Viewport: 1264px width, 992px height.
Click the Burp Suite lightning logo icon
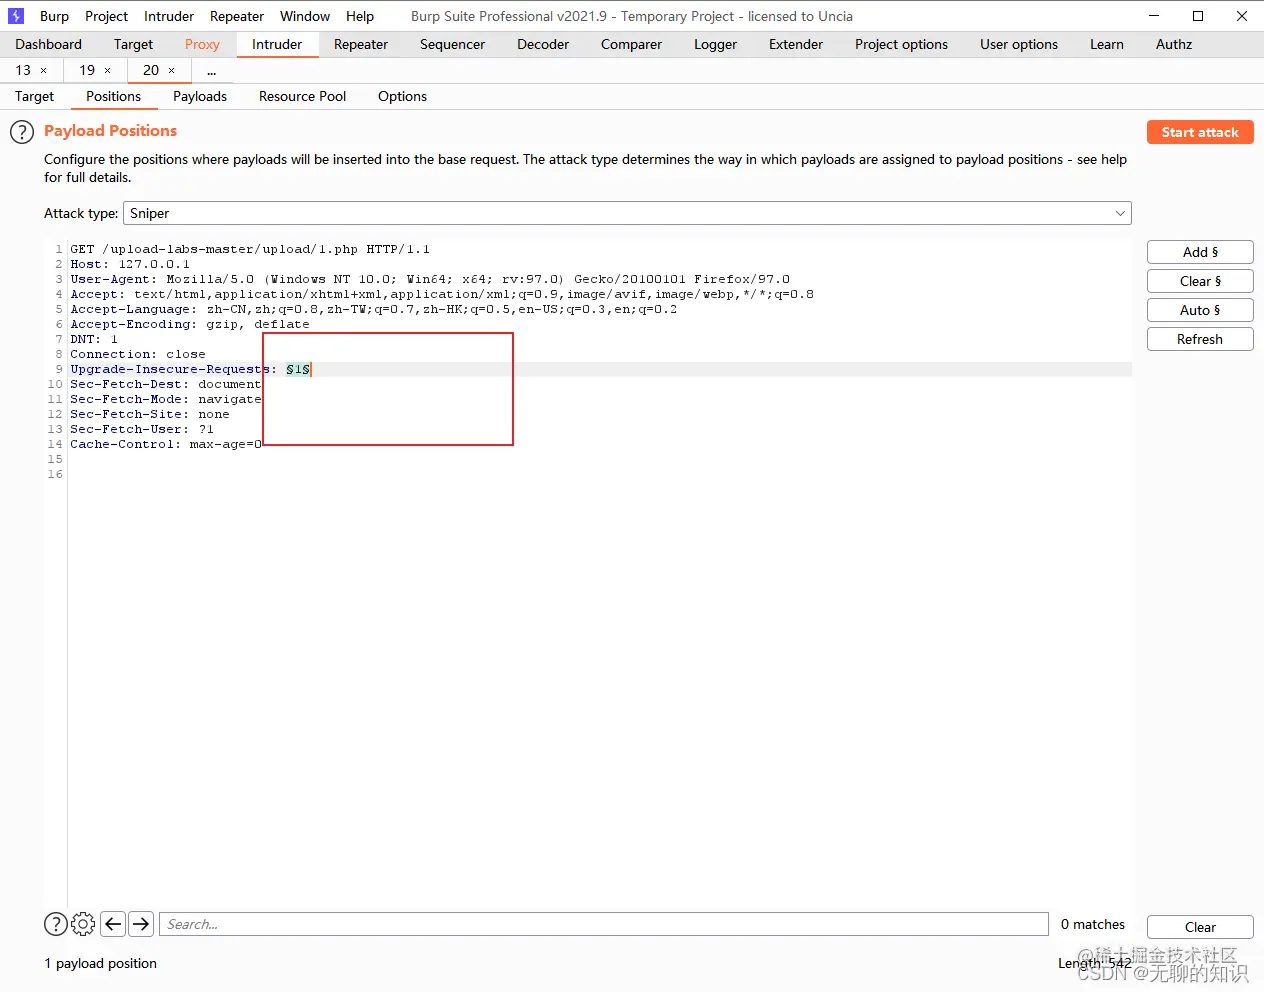pos(16,16)
